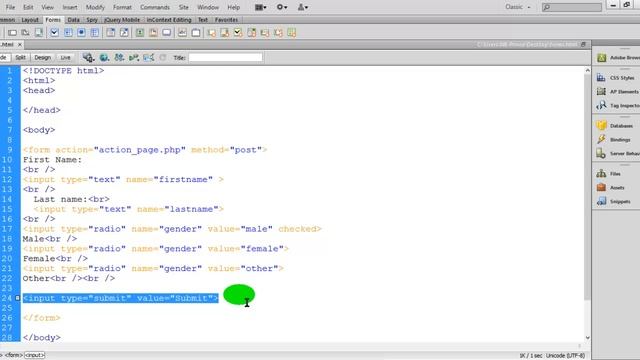Insert a Checkbox form element
This screenshot has width=640, height=360.
[54, 33]
